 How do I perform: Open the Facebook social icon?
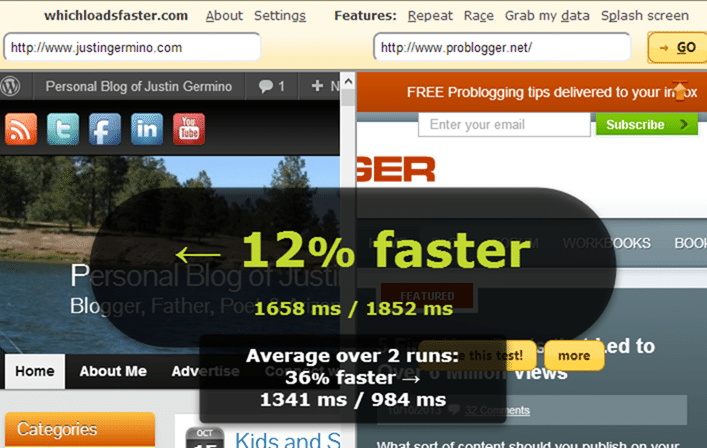(105, 129)
